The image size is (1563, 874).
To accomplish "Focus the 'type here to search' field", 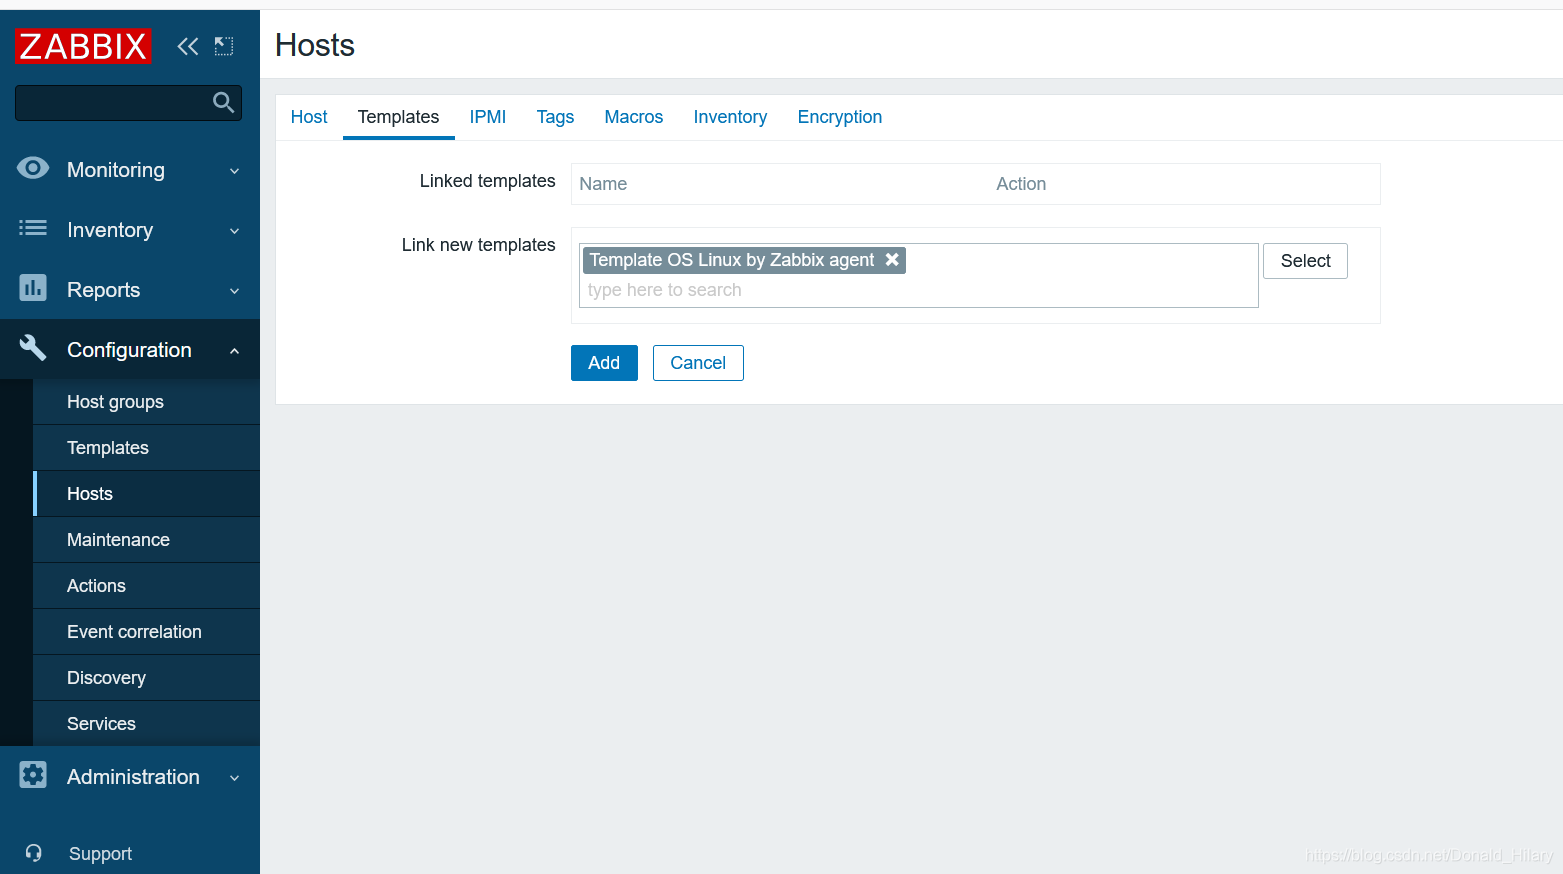I will (x=918, y=290).
